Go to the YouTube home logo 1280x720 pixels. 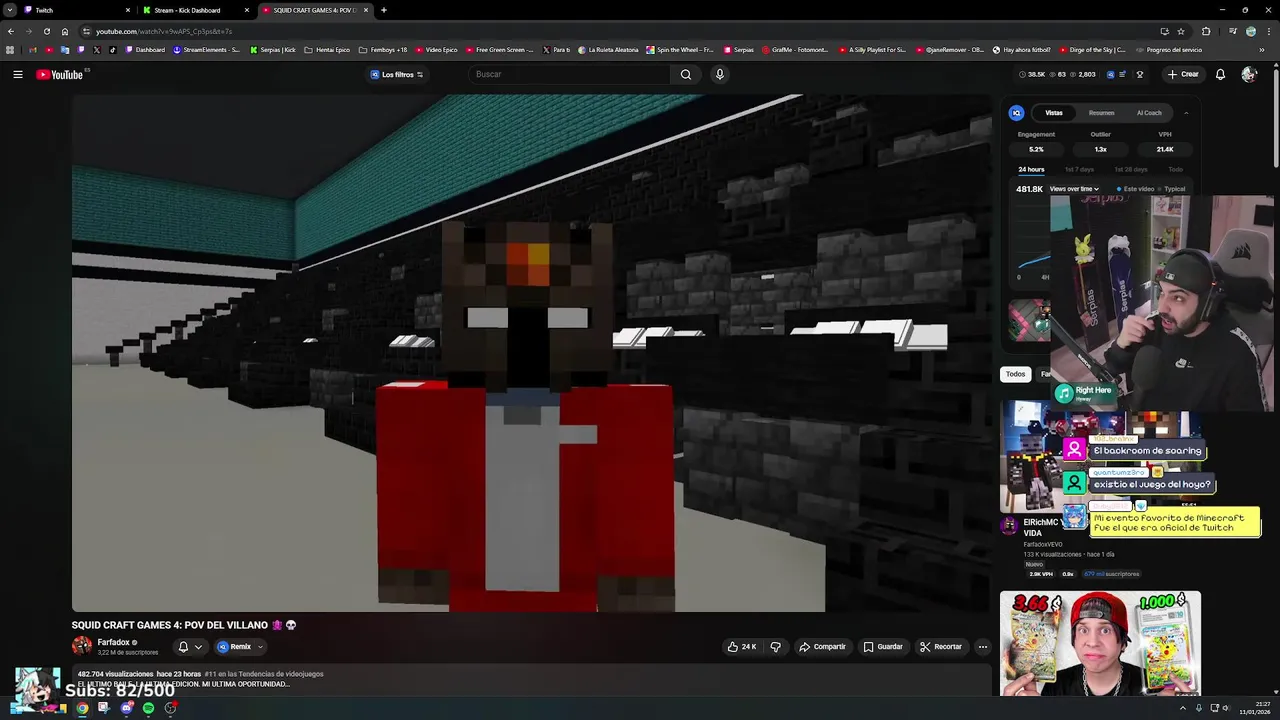(x=59, y=74)
